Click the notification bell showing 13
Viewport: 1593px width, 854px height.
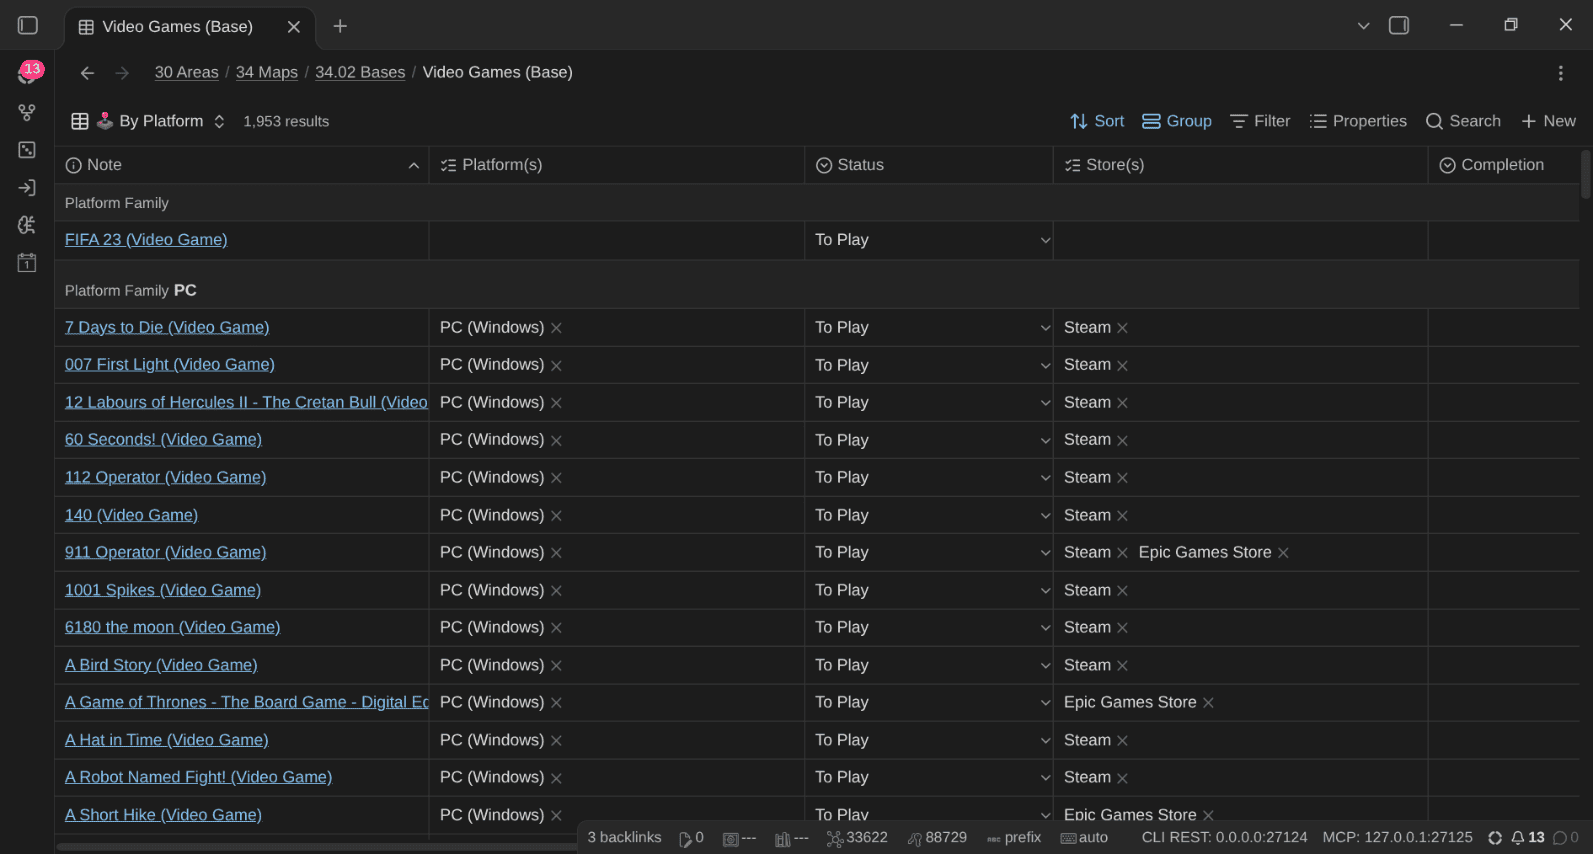click(1527, 838)
